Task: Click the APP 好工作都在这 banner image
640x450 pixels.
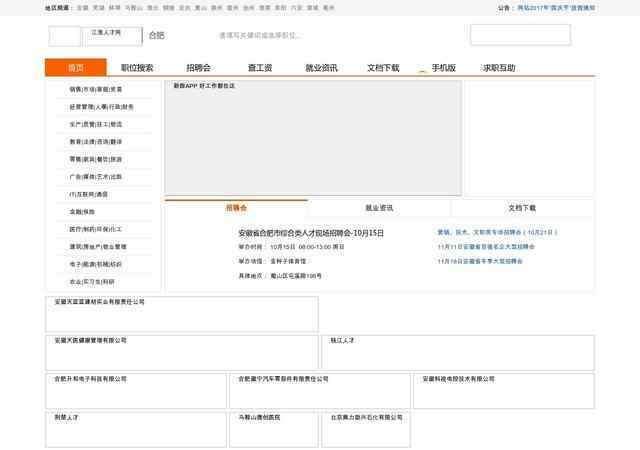Action: click(313, 138)
